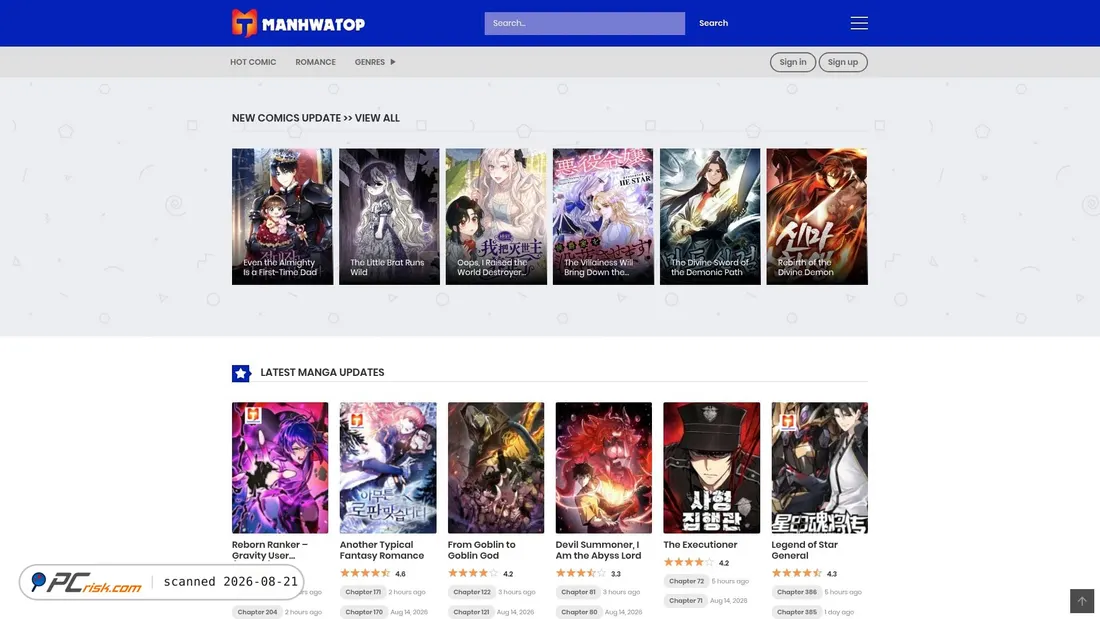Open Even the Almighty Is a First-Time Dad cover
The image size is (1100, 619).
pos(283,216)
